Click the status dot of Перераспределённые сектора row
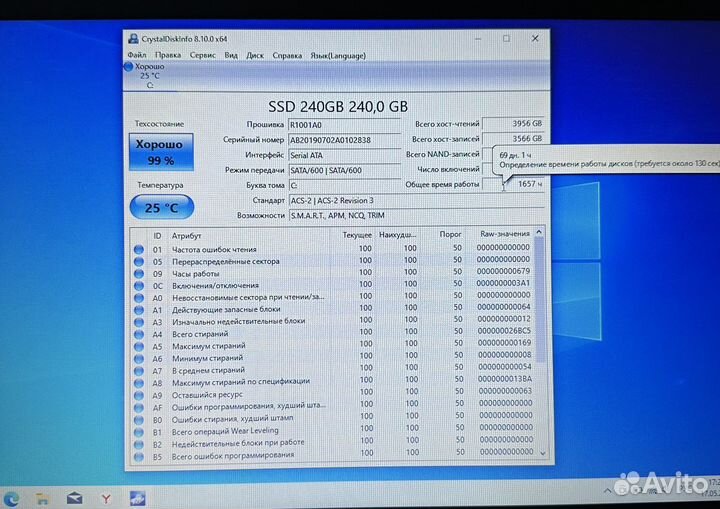The height and width of the screenshot is (509, 720). coord(139,262)
